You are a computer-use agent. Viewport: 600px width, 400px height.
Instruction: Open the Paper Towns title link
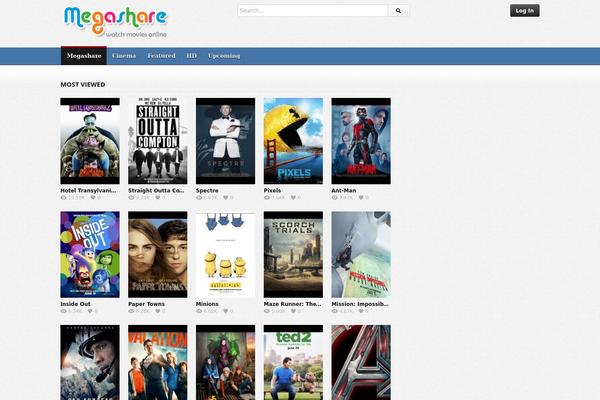[147, 304]
